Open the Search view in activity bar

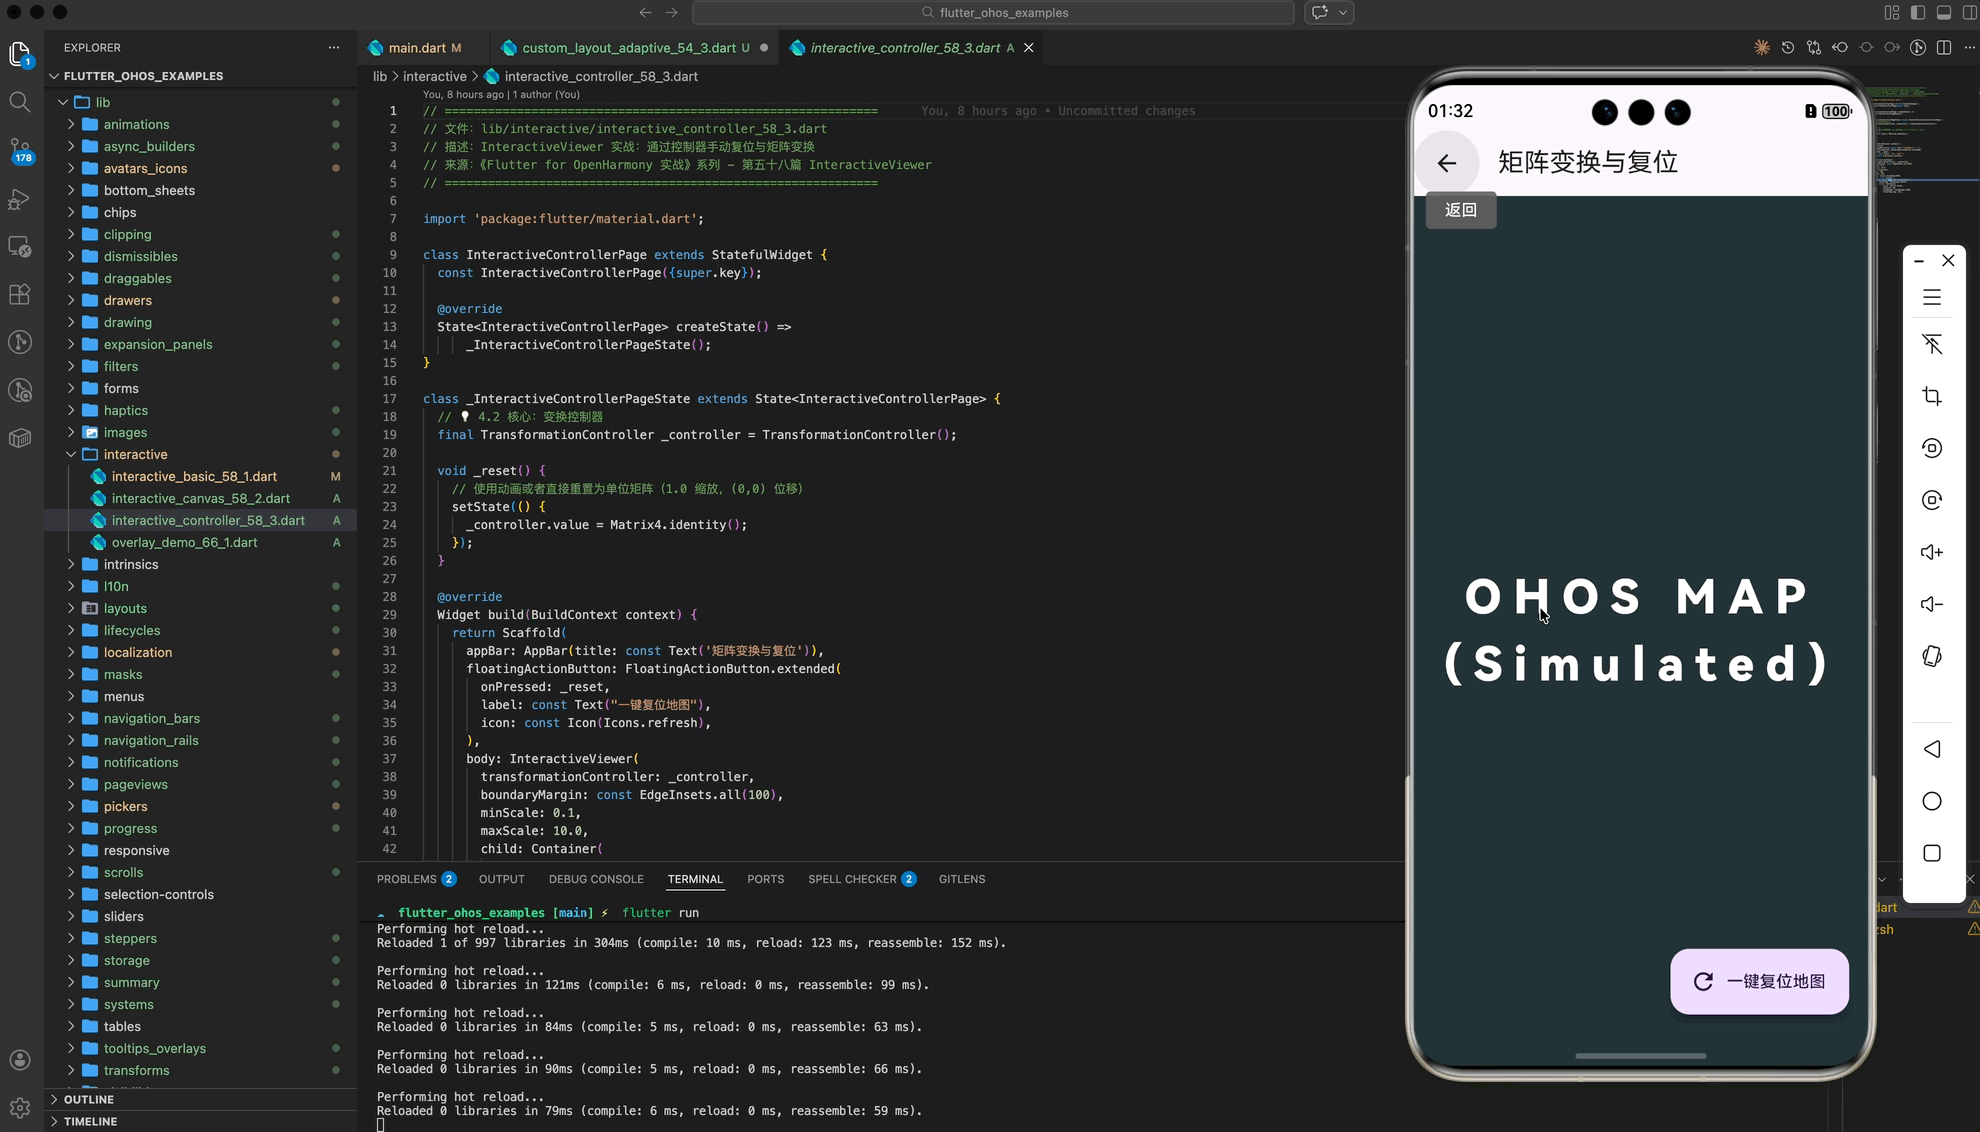pos(19,102)
